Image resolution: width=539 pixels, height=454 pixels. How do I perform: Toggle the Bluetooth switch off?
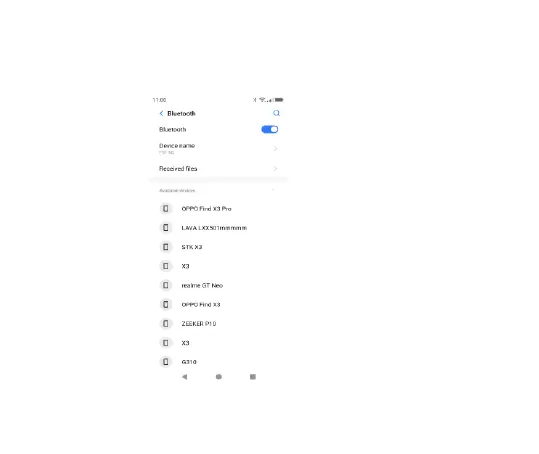coord(270,130)
